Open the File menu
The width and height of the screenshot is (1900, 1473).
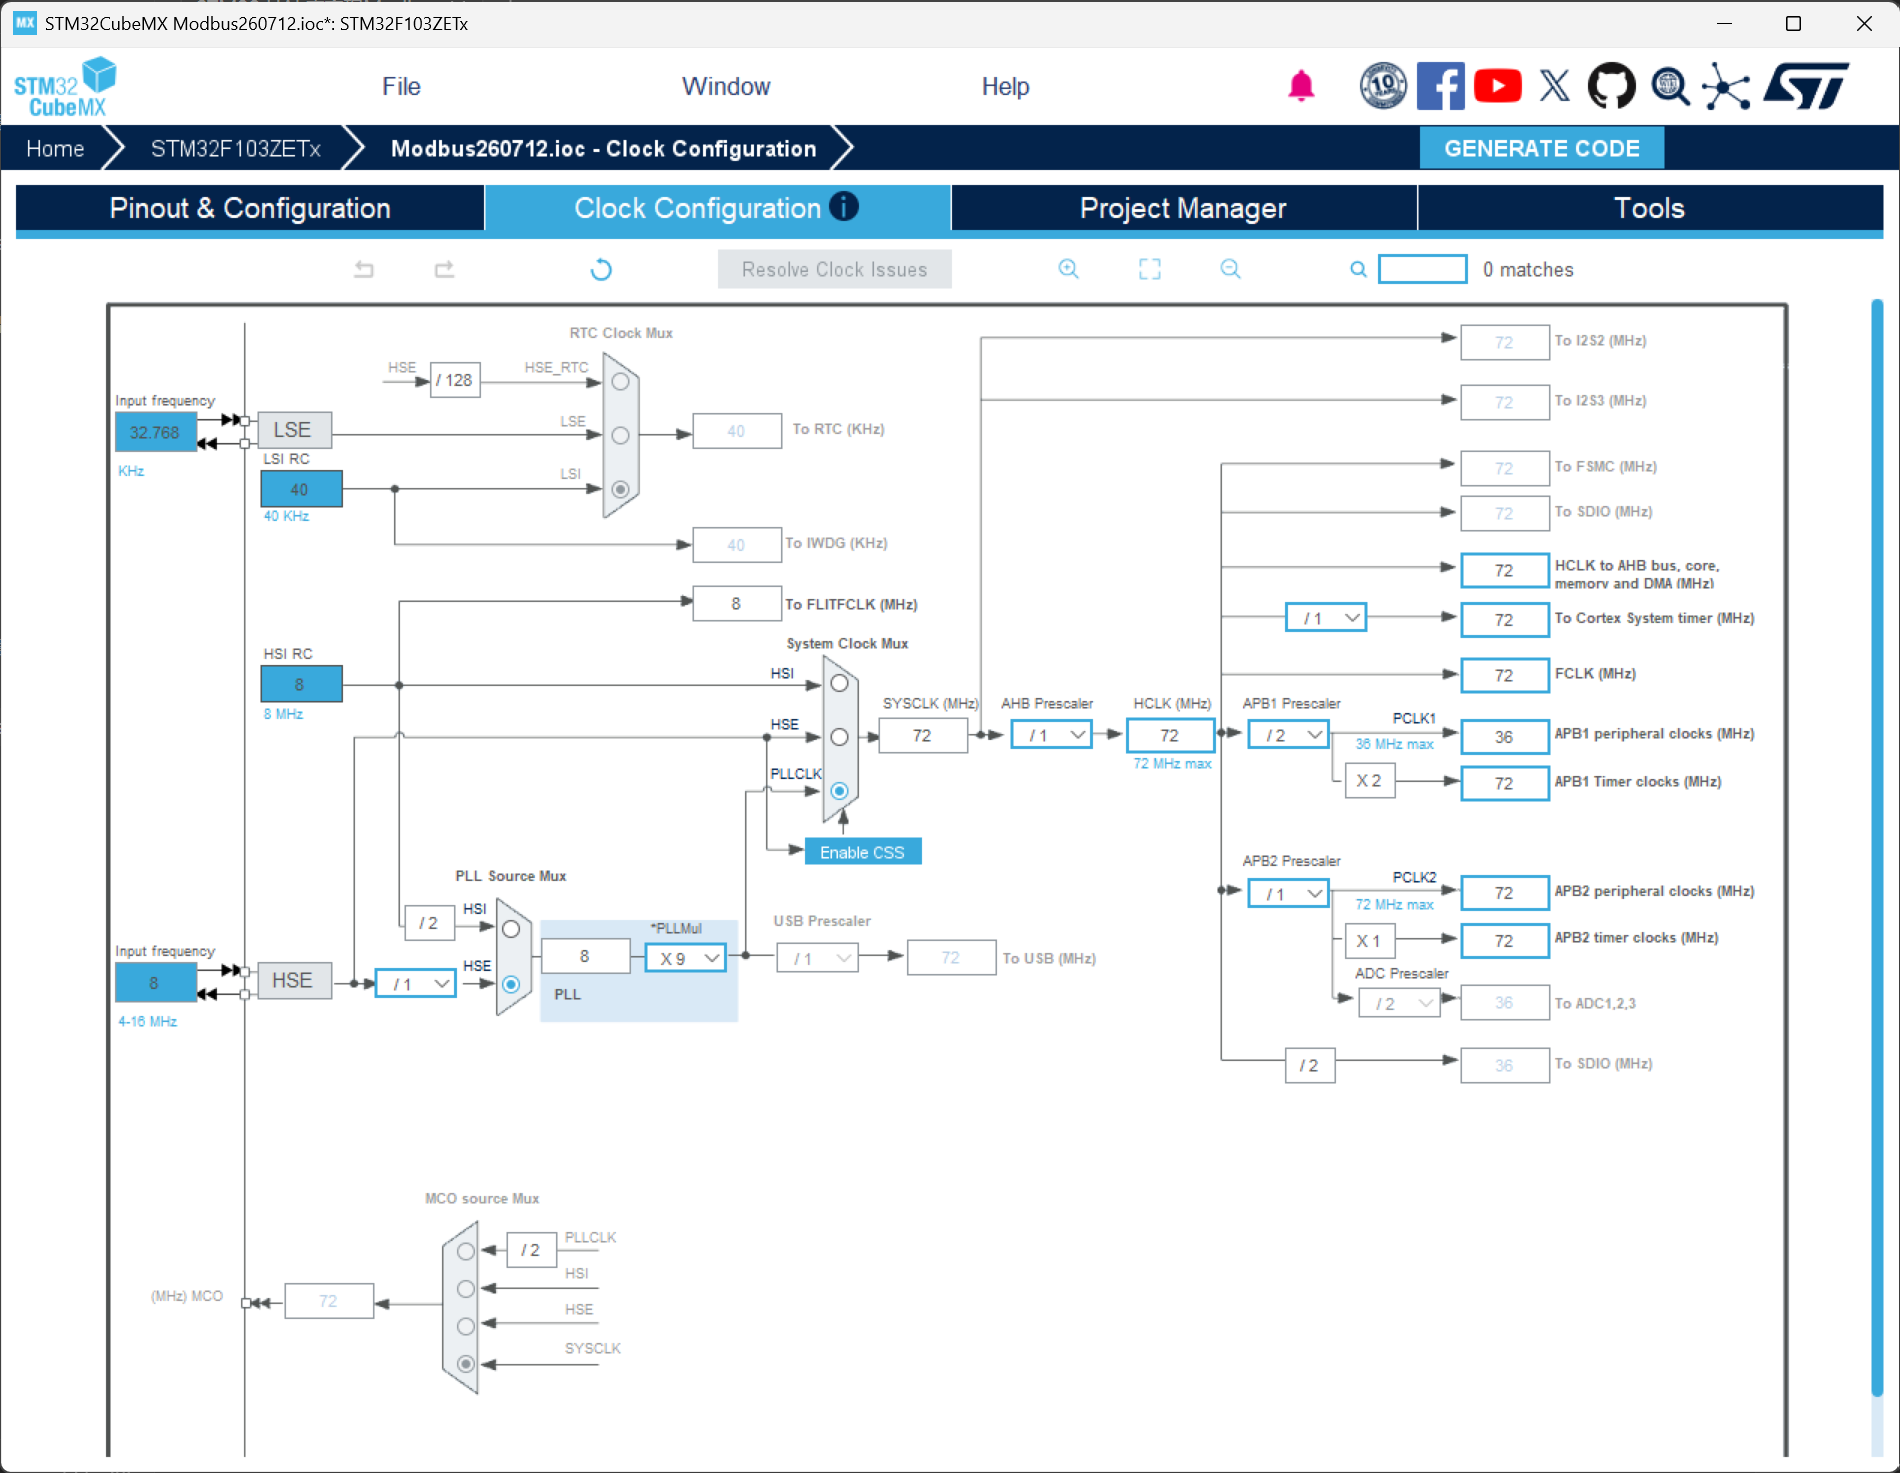[x=401, y=86]
